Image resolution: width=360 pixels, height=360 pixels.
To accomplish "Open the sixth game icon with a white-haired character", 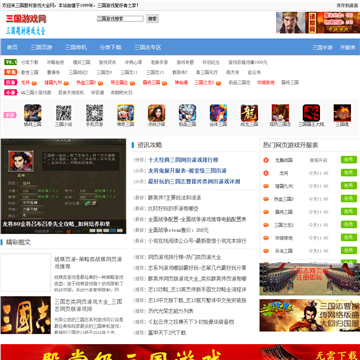I will click(x=187, y=113).
